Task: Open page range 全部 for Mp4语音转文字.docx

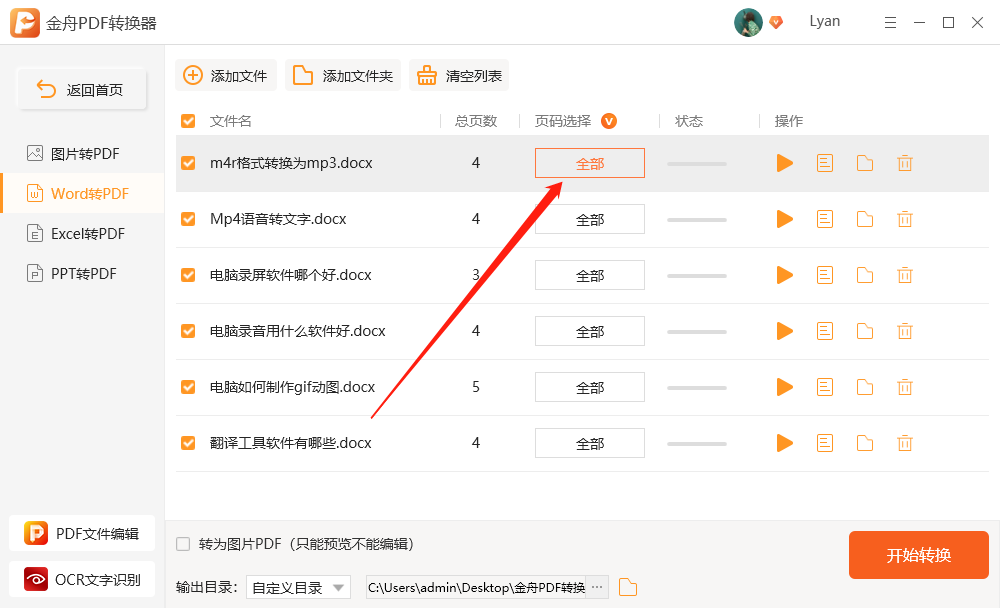Action: click(590, 219)
